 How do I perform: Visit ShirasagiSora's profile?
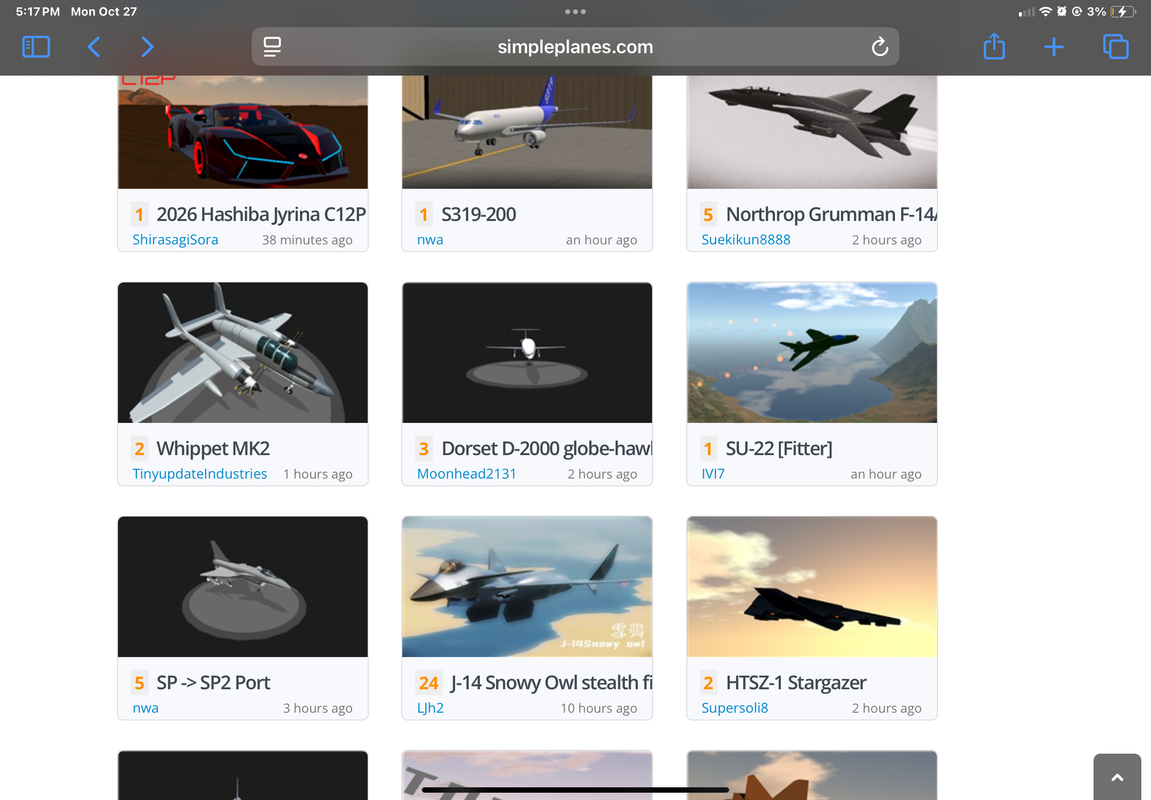(x=175, y=240)
